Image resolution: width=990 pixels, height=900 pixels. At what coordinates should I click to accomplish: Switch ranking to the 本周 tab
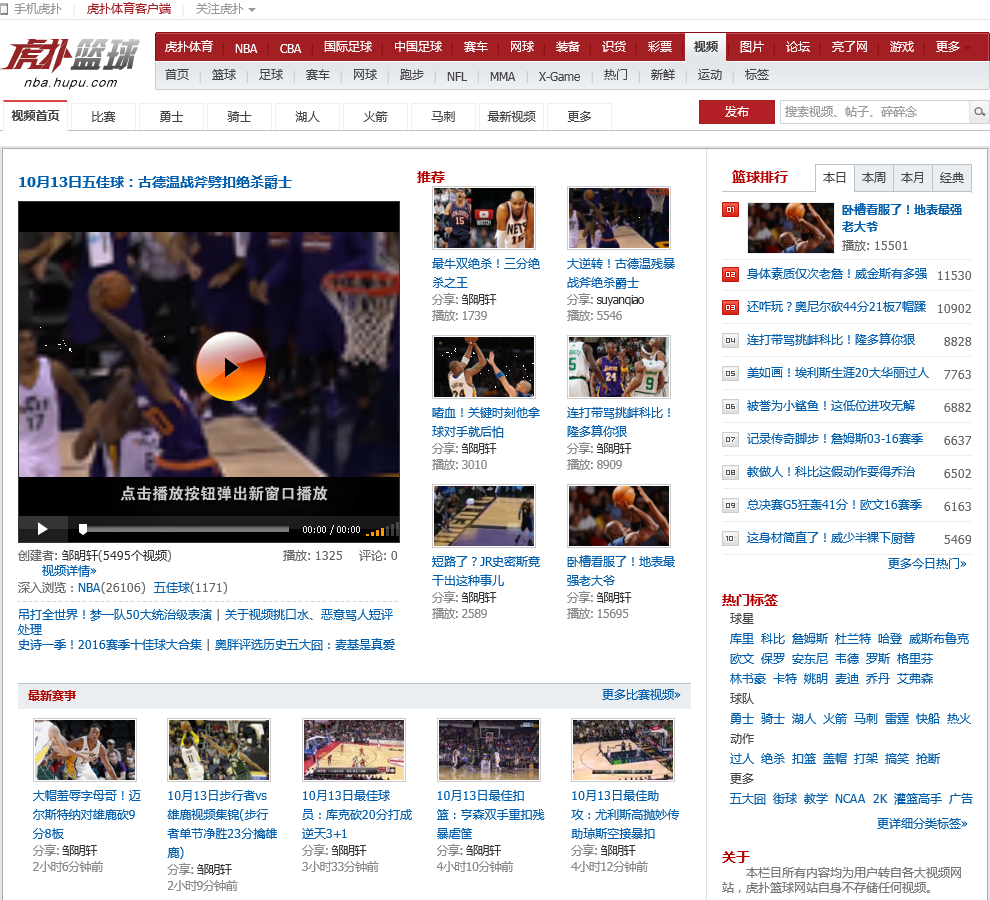click(x=874, y=178)
